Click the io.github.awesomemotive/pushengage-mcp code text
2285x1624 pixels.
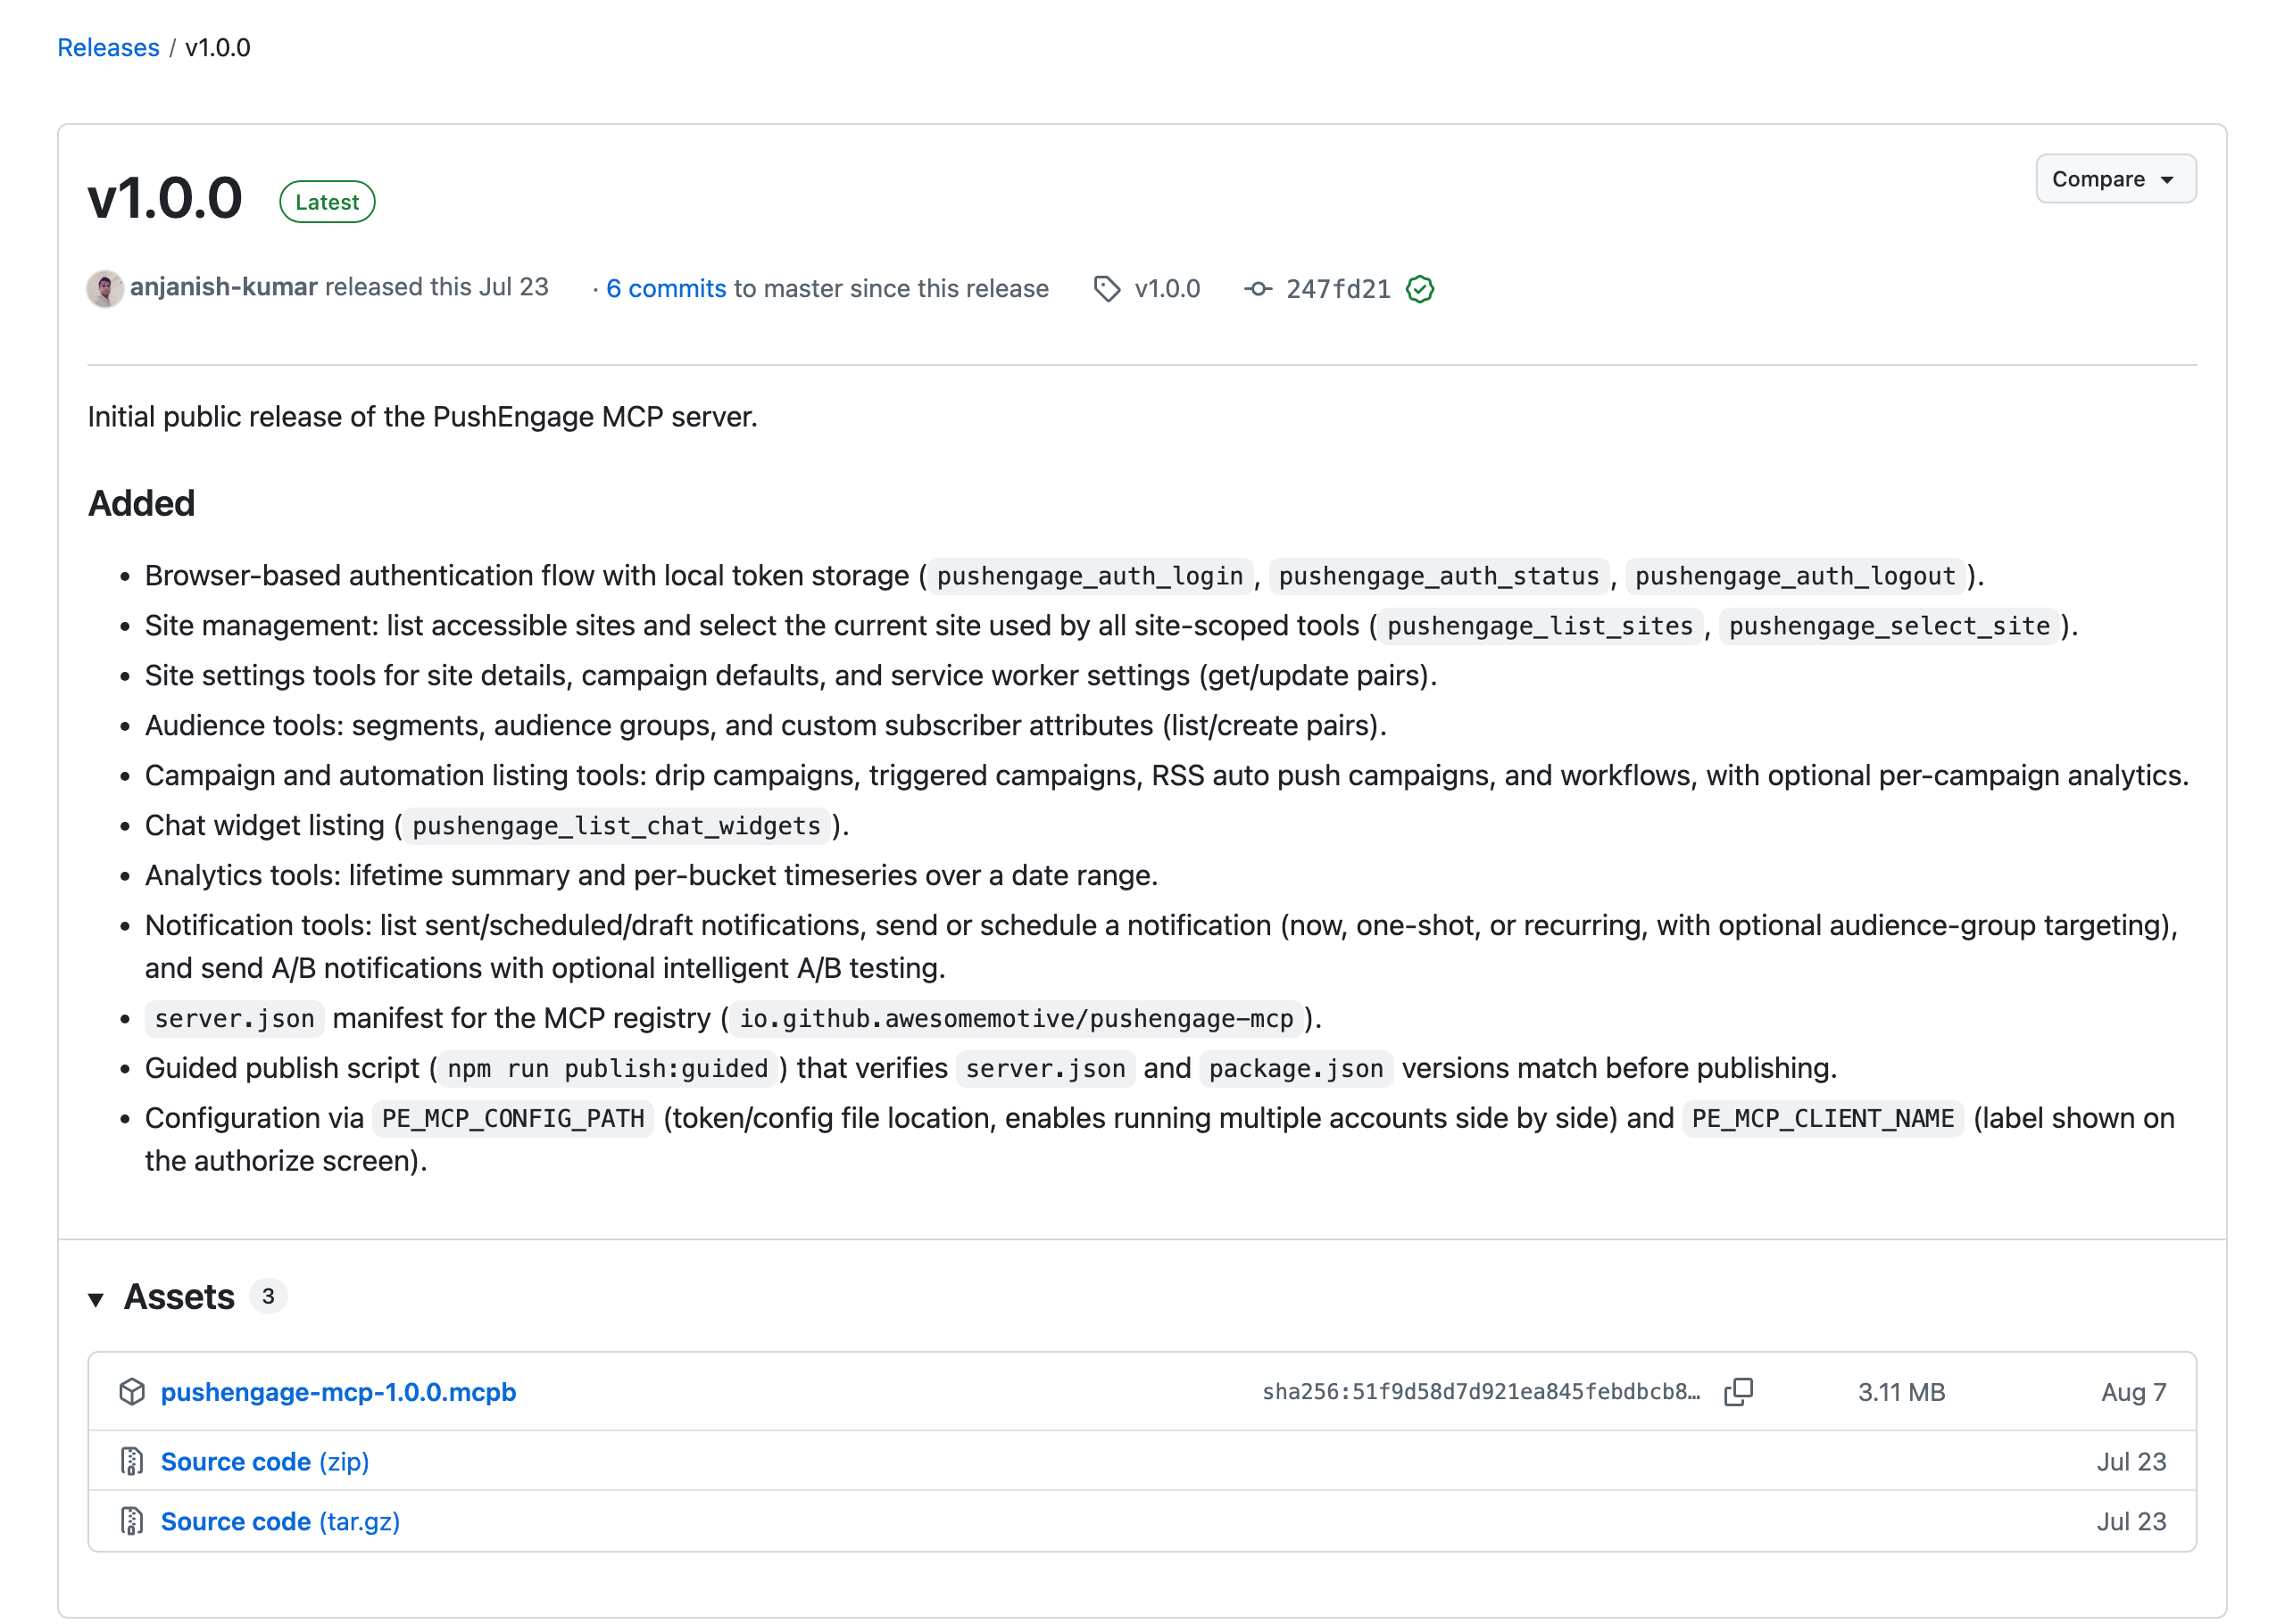tap(1016, 1018)
